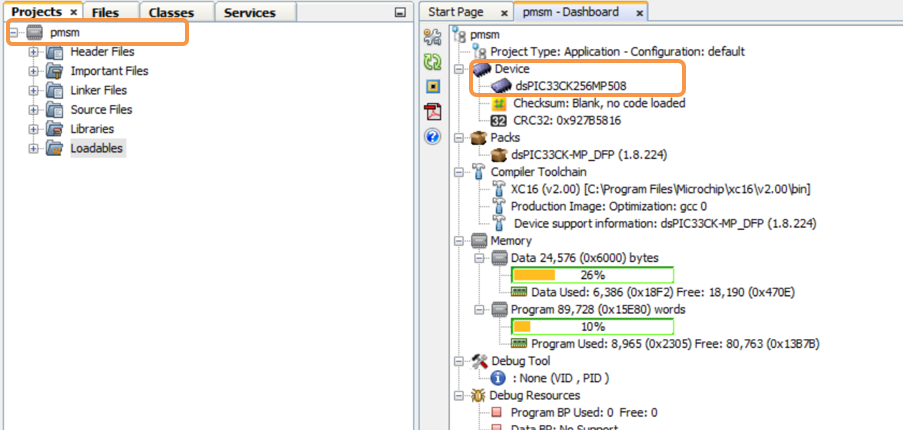The image size is (921, 437).
Task: Click the Header Files folder icon
Action: tap(55, 52)
